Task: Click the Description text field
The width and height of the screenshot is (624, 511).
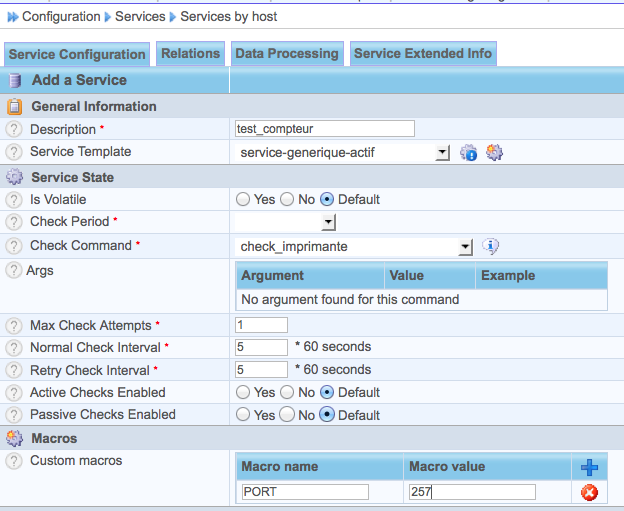Action: 324,129
